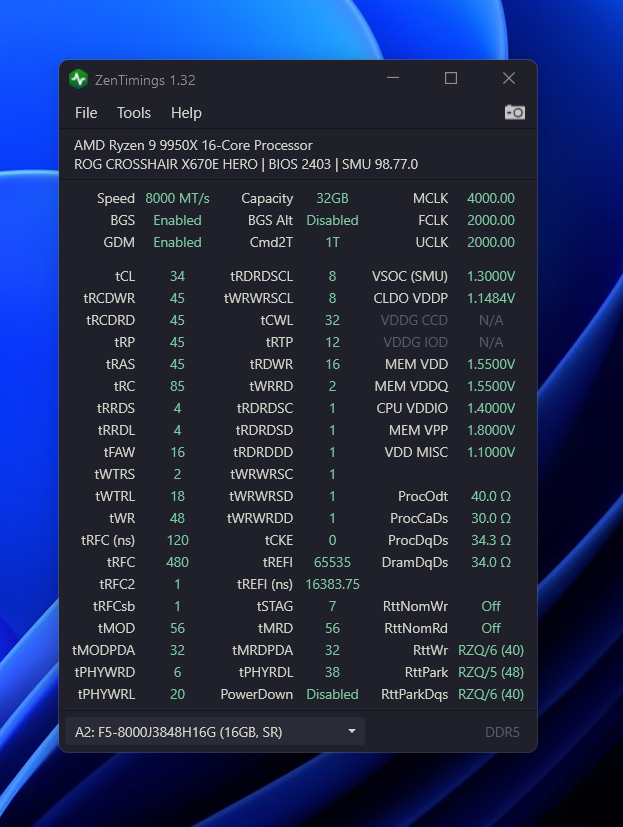Click the DDR5 label at bottom right
Image resolution: width=623 pixels, height=827 pixels.
pyautogui.click(x=502, y=732)
